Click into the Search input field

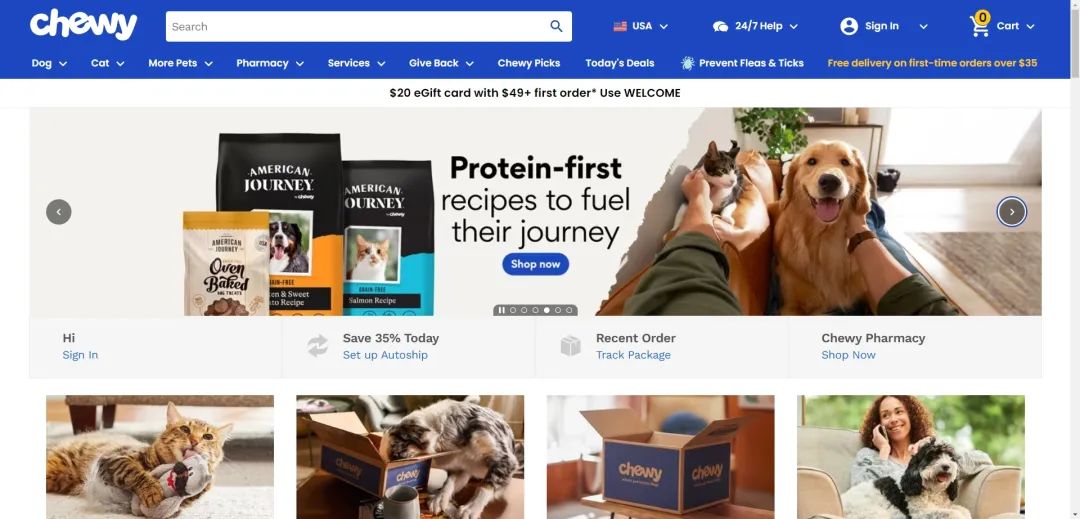click(357, 26)
